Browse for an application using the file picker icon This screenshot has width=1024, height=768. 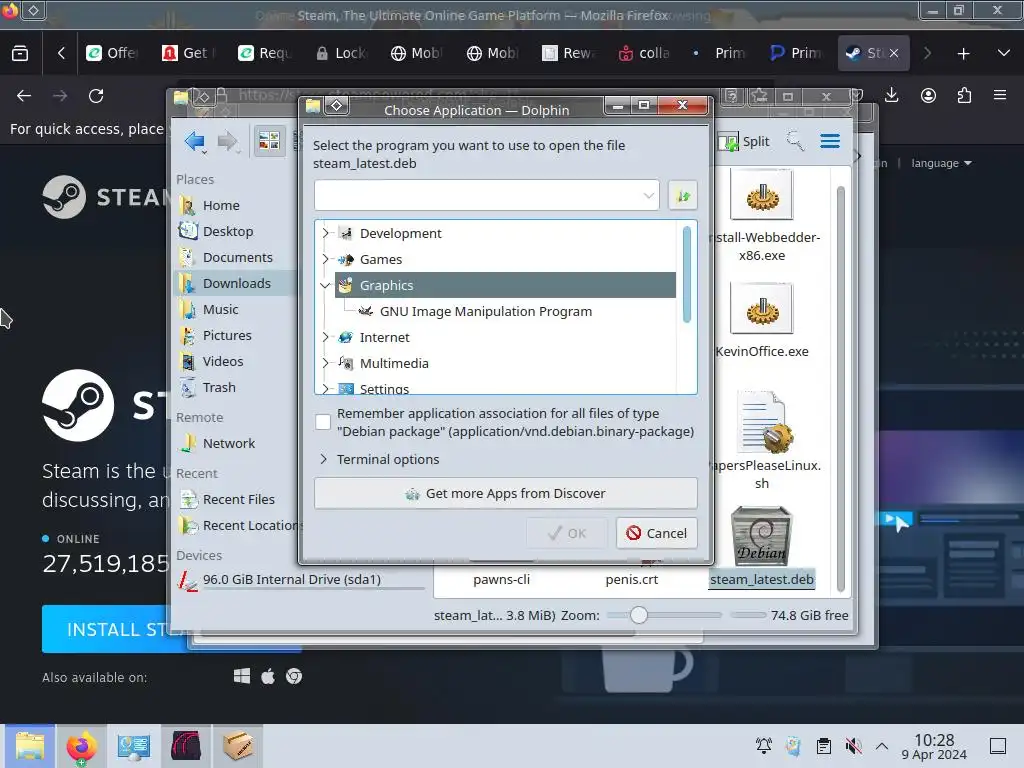683,195
